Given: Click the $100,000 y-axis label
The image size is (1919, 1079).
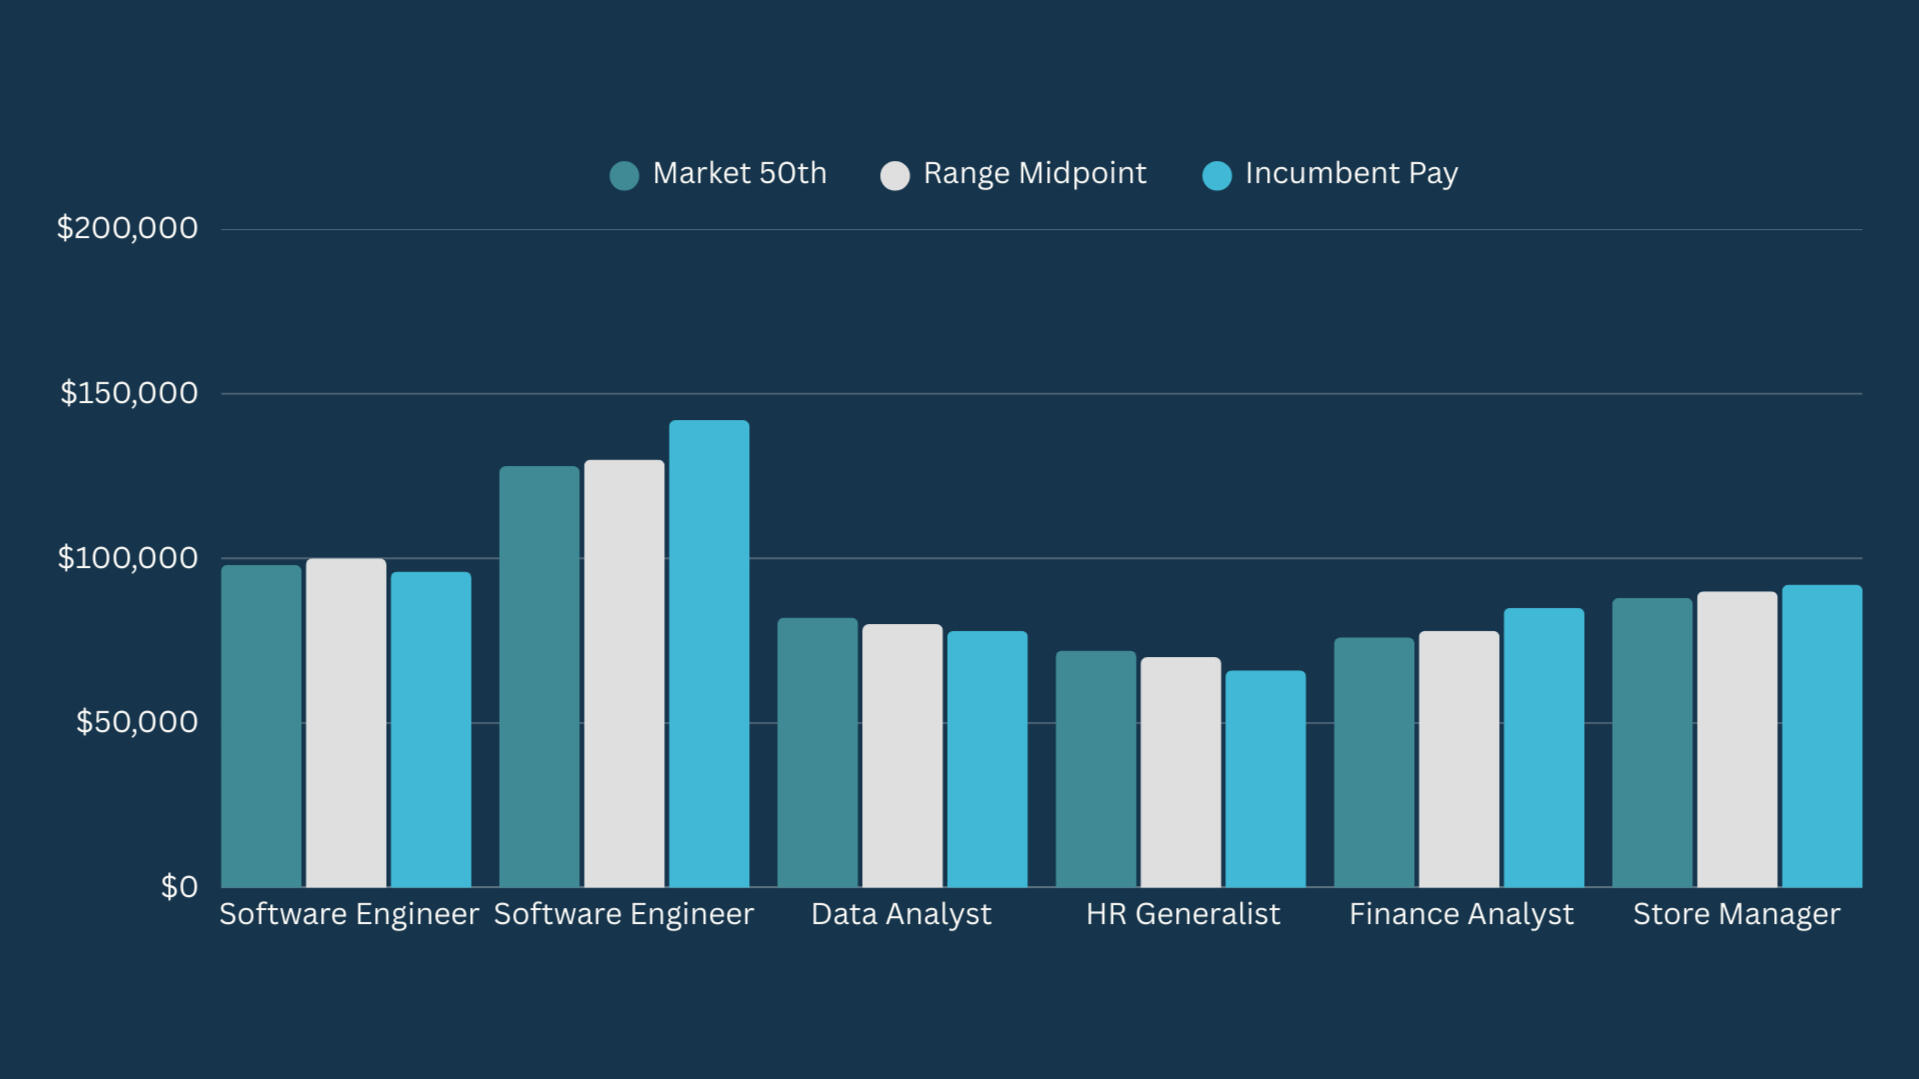Looking at the screenshot, I should tap(128, 558).
